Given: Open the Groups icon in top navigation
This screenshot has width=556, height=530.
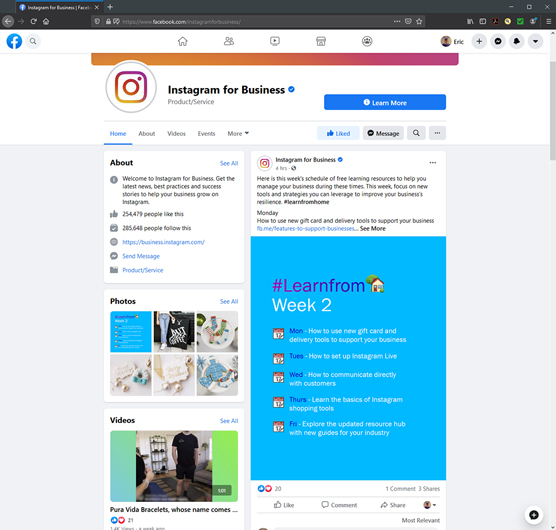Looking at the screenshot, I should click(x=367, y=41).
